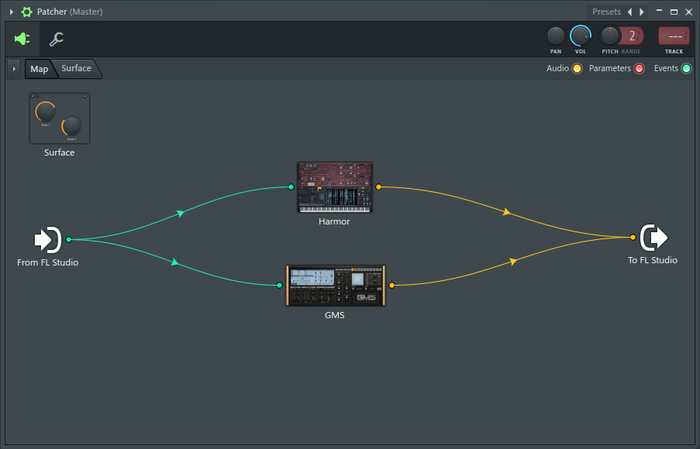Maximize the Patcher window
The width and height of the screenshot is (700, 449).
tap(674, 12)
